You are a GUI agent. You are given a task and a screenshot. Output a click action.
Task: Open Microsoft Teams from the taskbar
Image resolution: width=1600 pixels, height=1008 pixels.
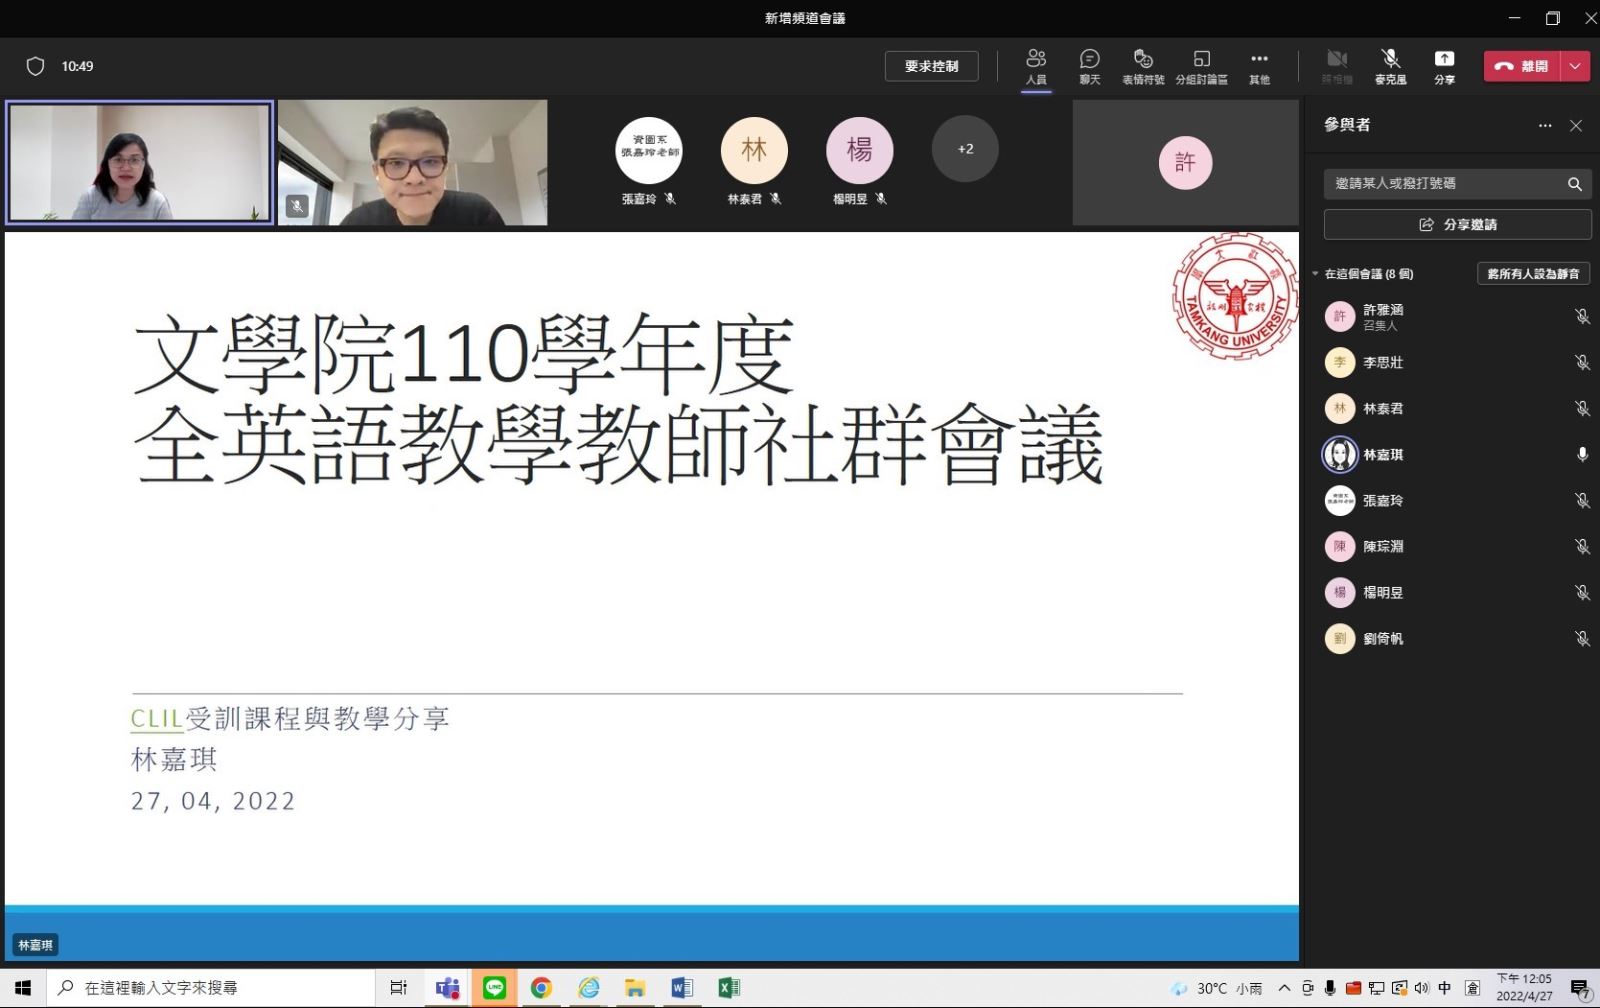point(447,988)
